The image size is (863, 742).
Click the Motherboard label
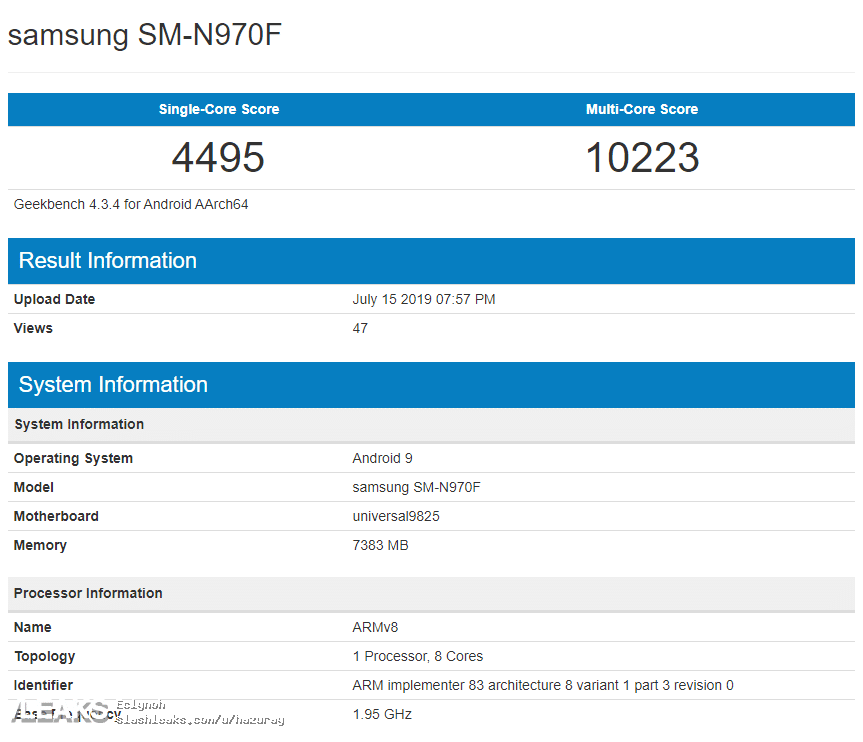click(56, 516)
